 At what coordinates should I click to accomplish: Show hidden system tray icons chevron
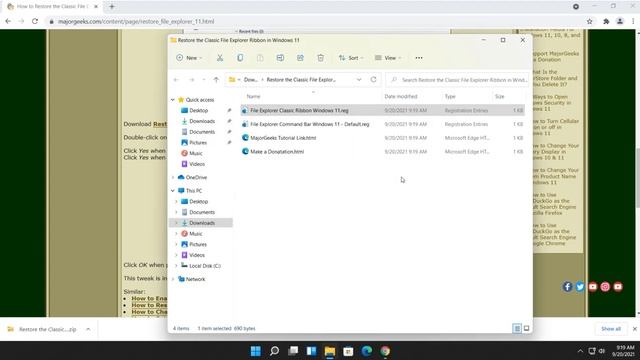(x=580, y=351)
